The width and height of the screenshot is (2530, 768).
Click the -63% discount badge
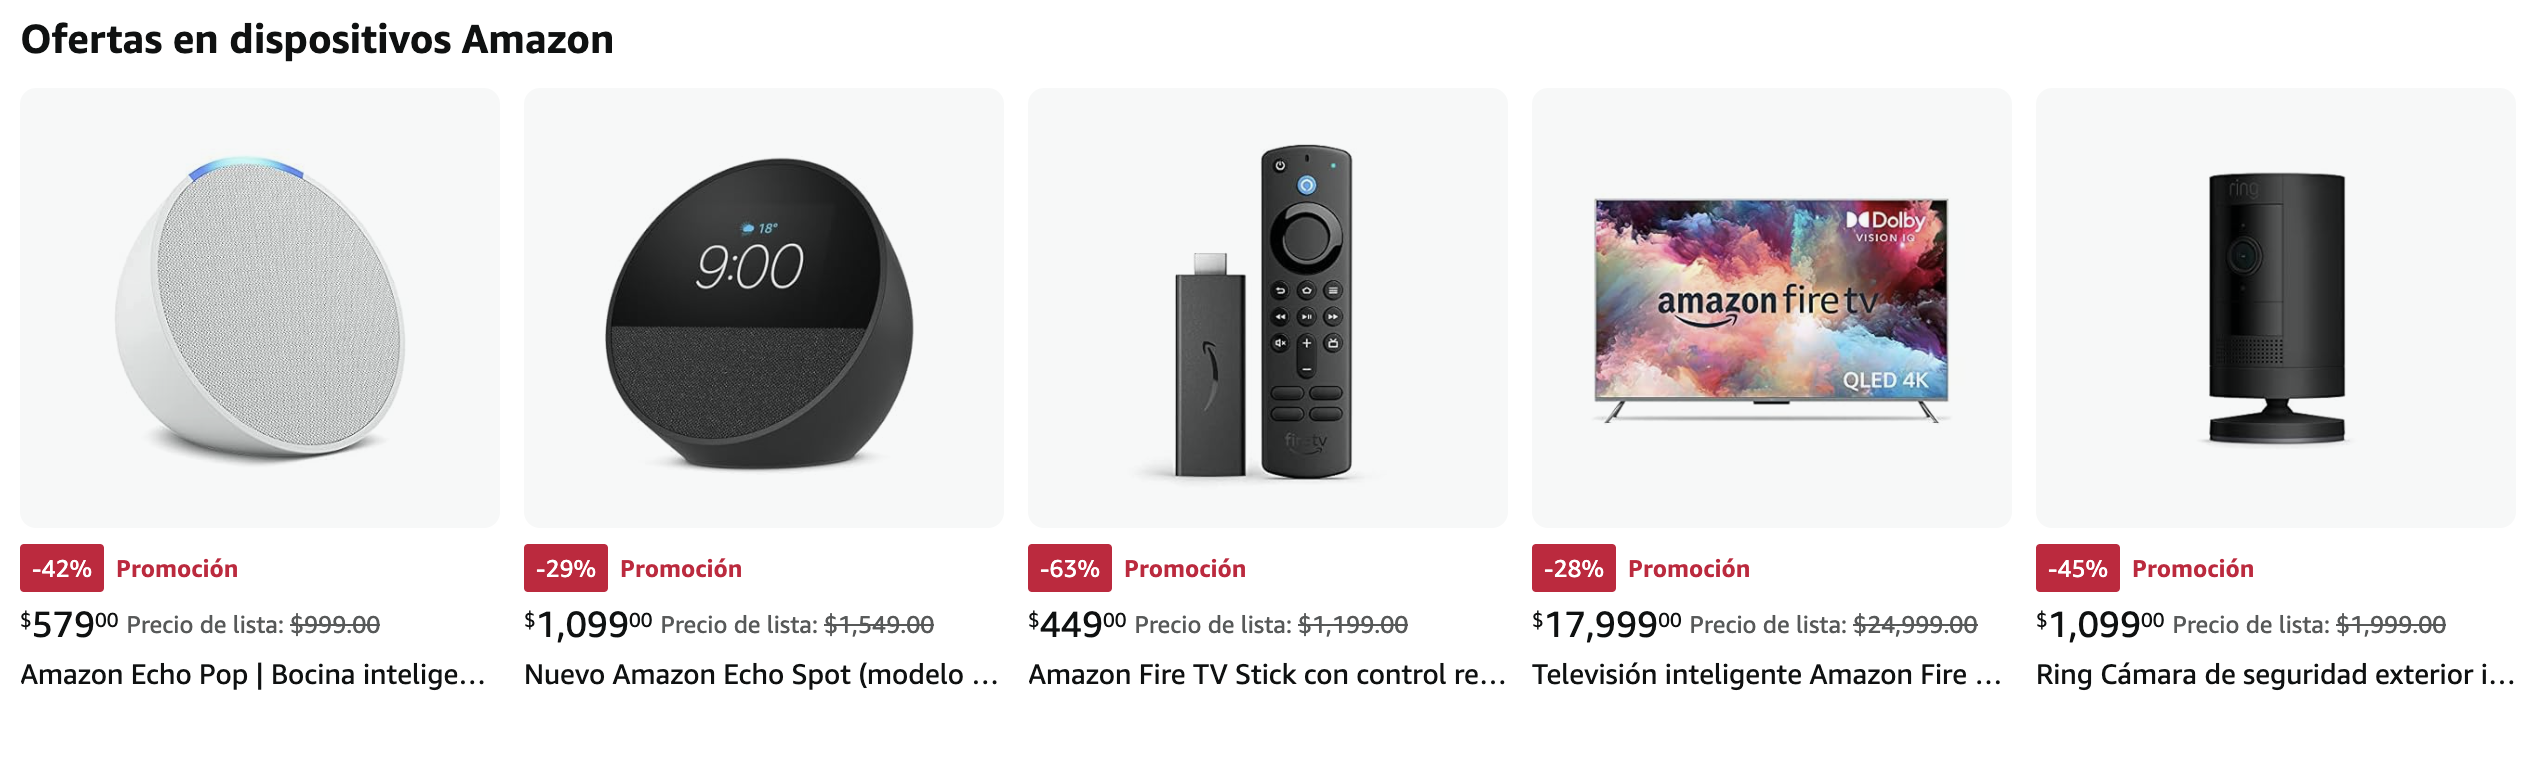click(x=1070, y=568)
